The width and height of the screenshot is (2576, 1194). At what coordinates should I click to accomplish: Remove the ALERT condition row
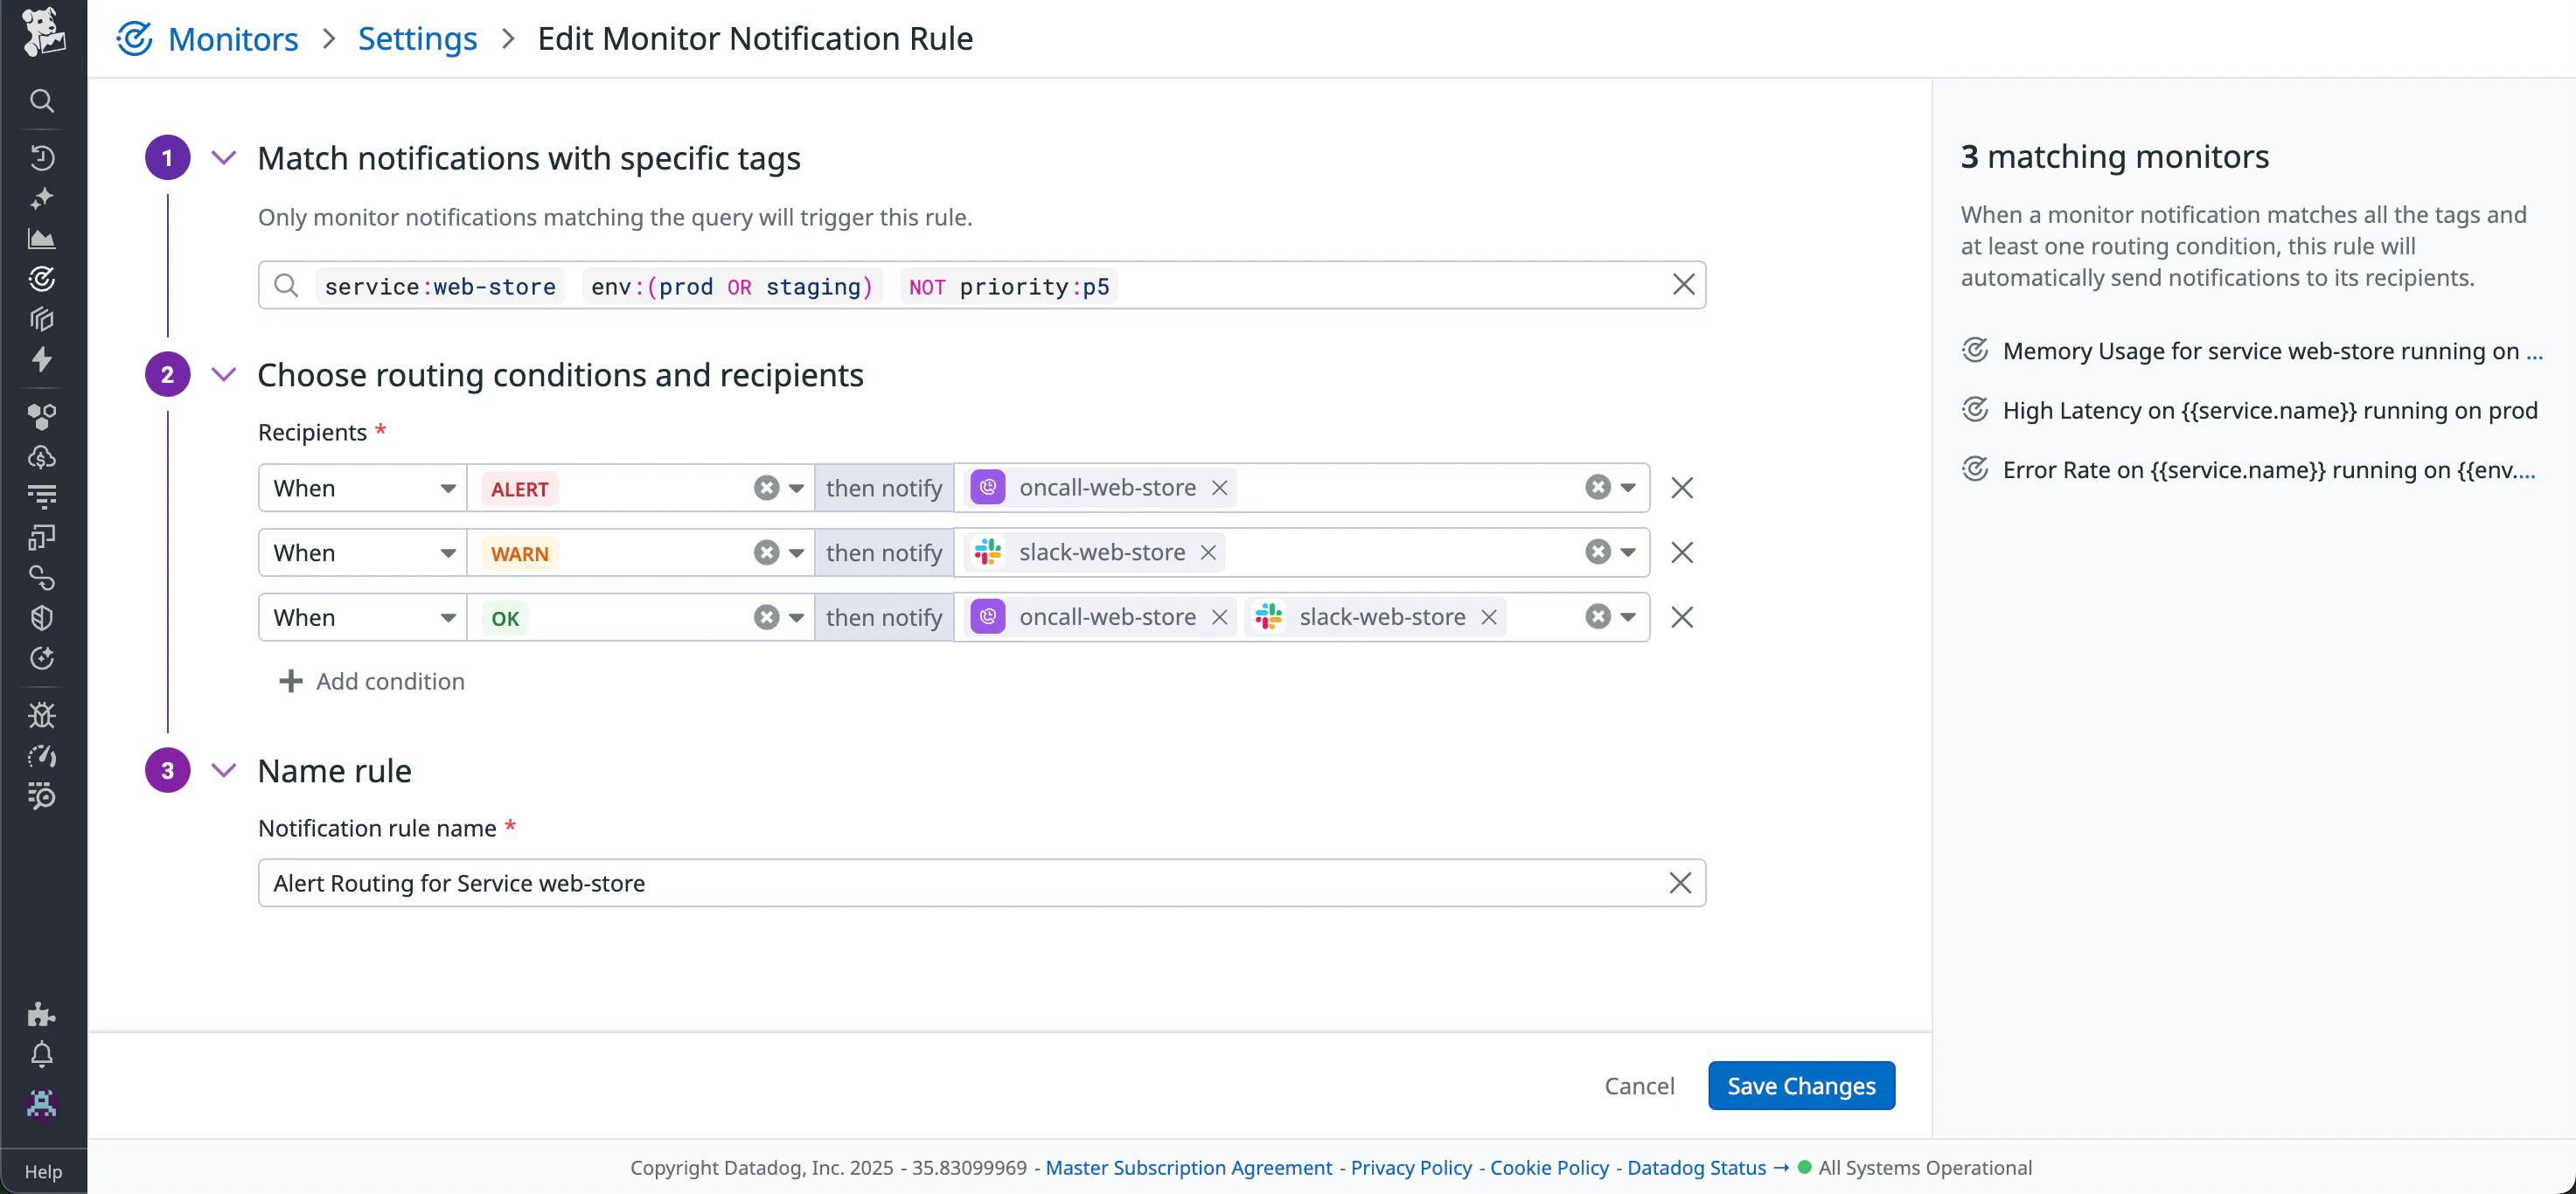(x=1682, y=488)
